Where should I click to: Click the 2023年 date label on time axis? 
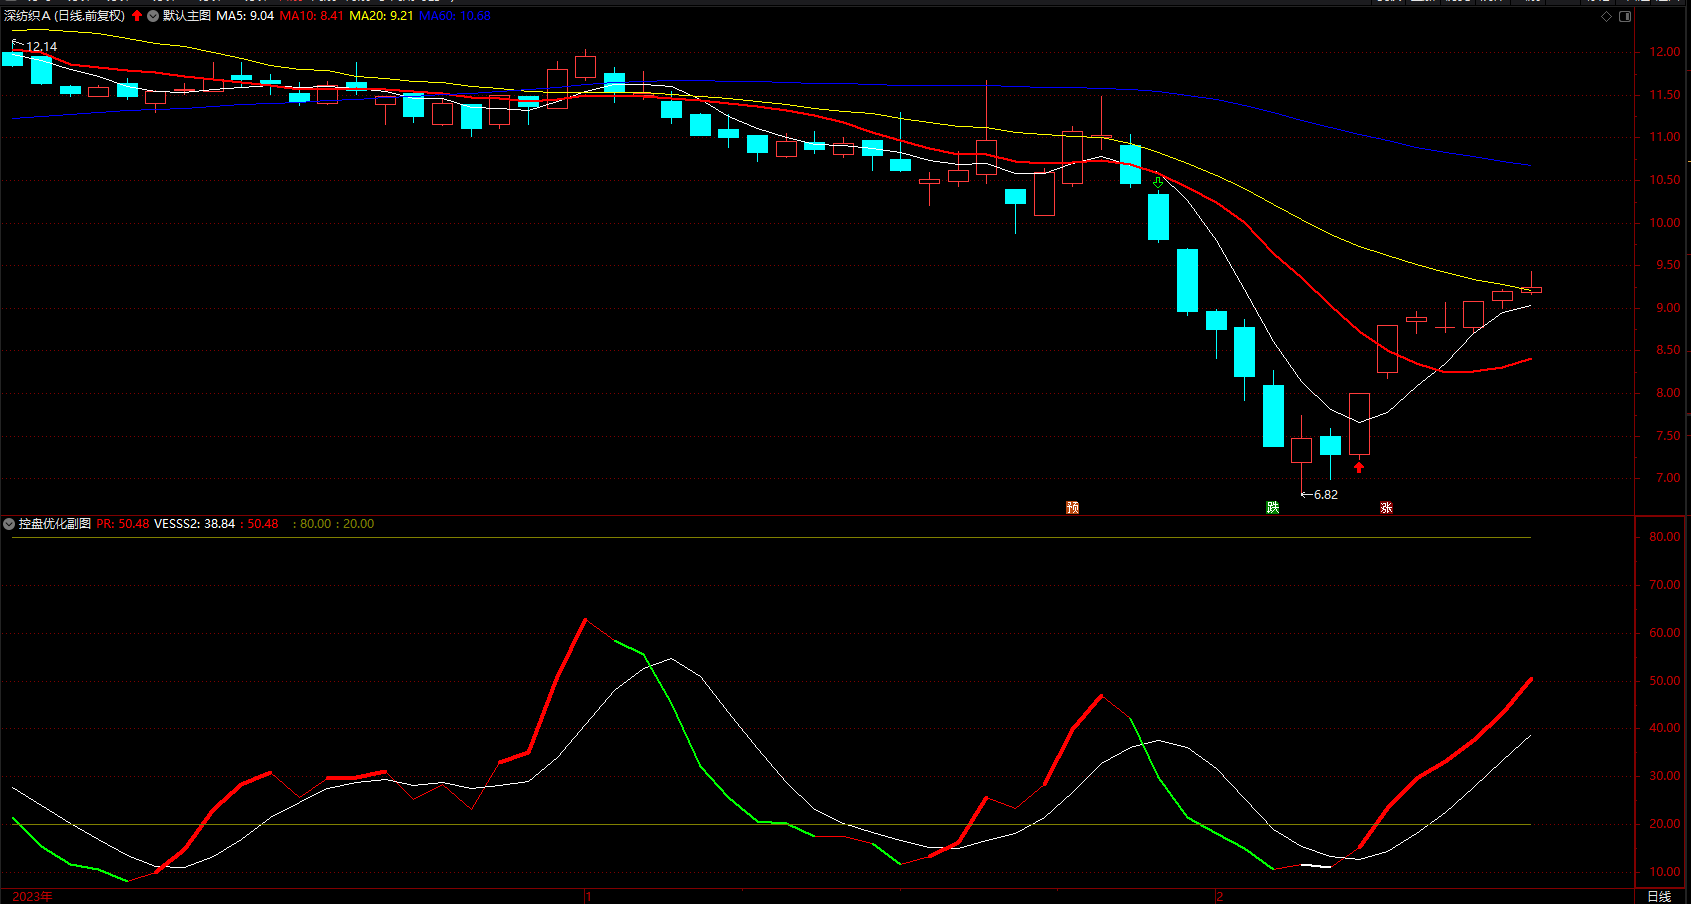(x=32, y=896)
